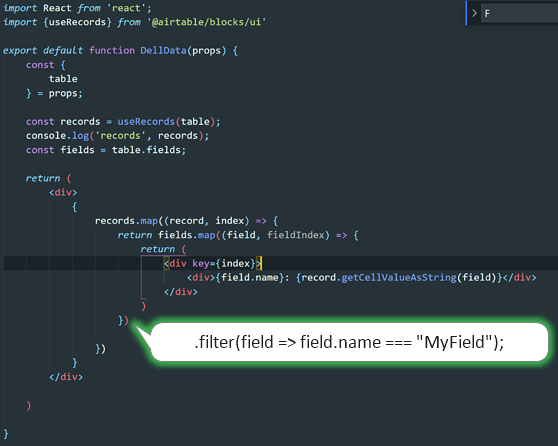Place cursor on DellData function name
The image size is (558, 446).
163,51
